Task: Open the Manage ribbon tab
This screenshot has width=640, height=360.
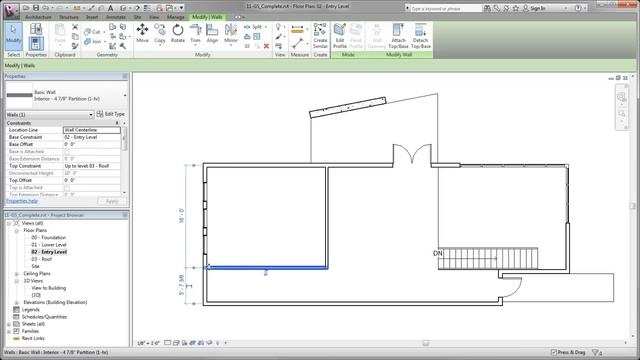Action: [176, 17]
